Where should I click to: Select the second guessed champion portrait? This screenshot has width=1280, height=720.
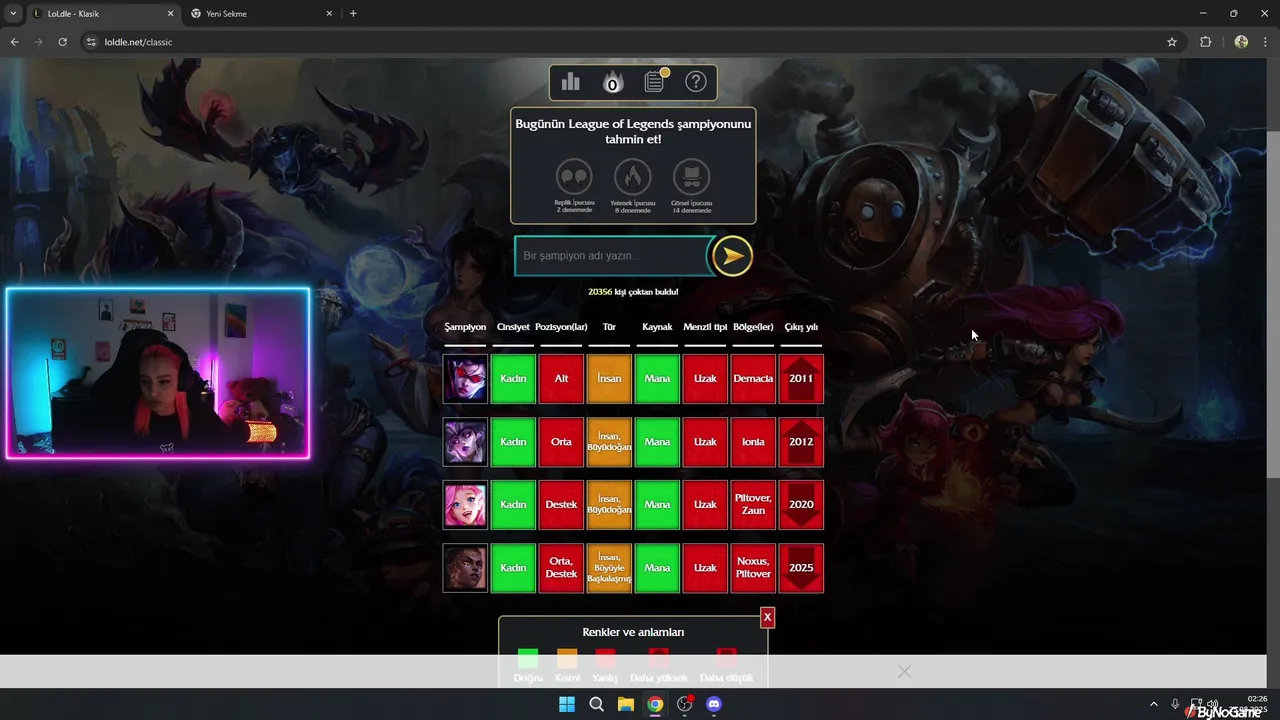pyautogui.click(x=465, y=442)
